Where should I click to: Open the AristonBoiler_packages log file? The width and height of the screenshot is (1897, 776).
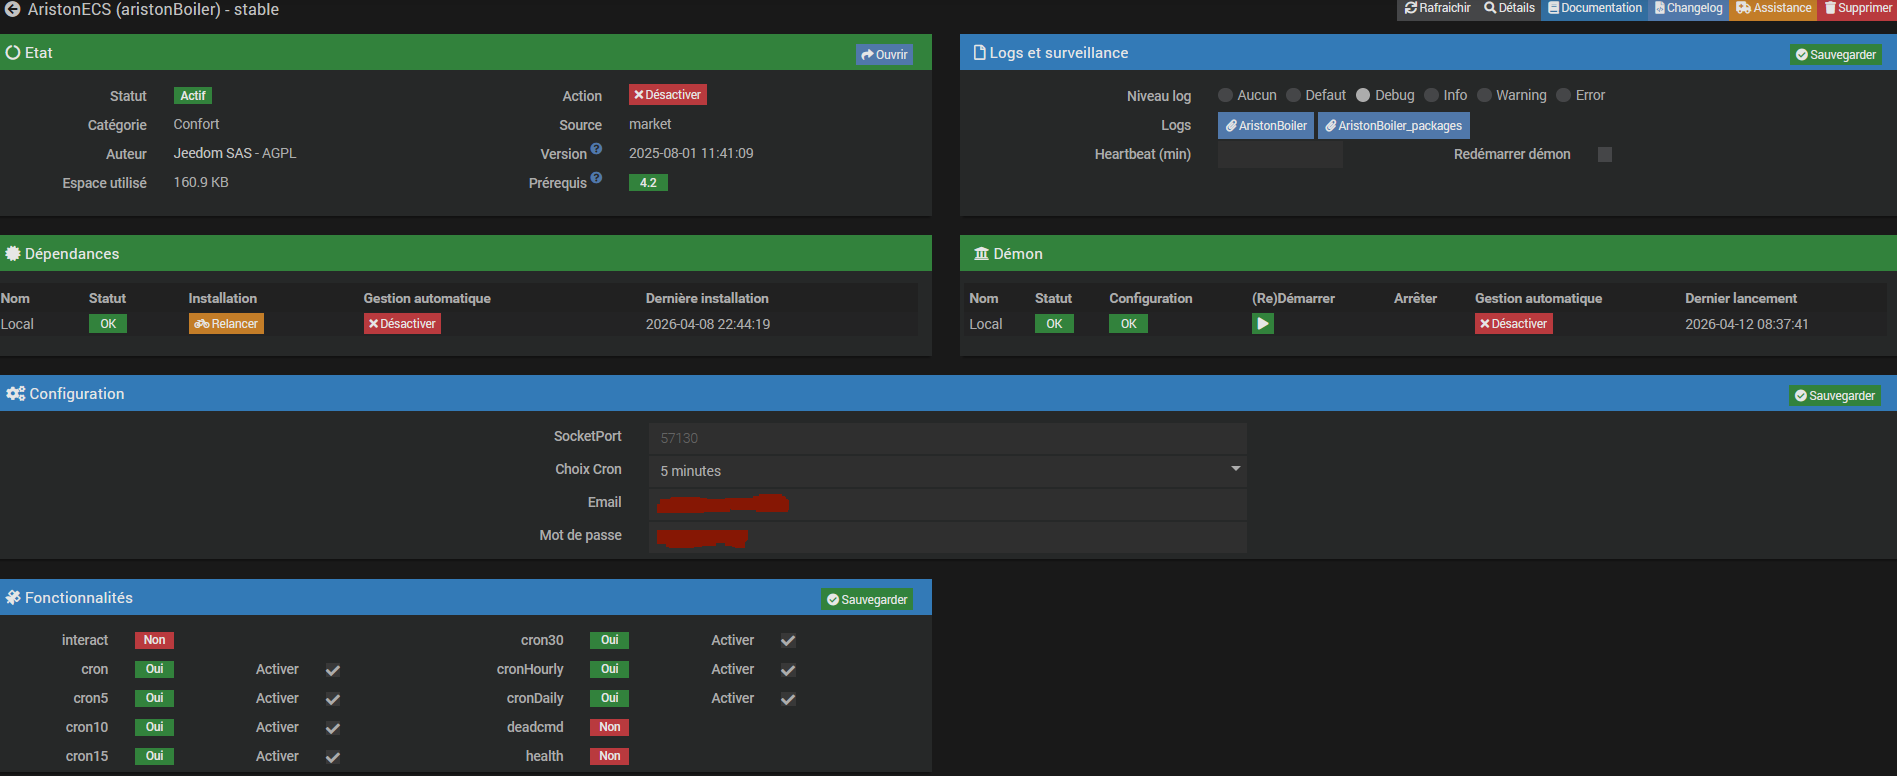coord(1393,126)
